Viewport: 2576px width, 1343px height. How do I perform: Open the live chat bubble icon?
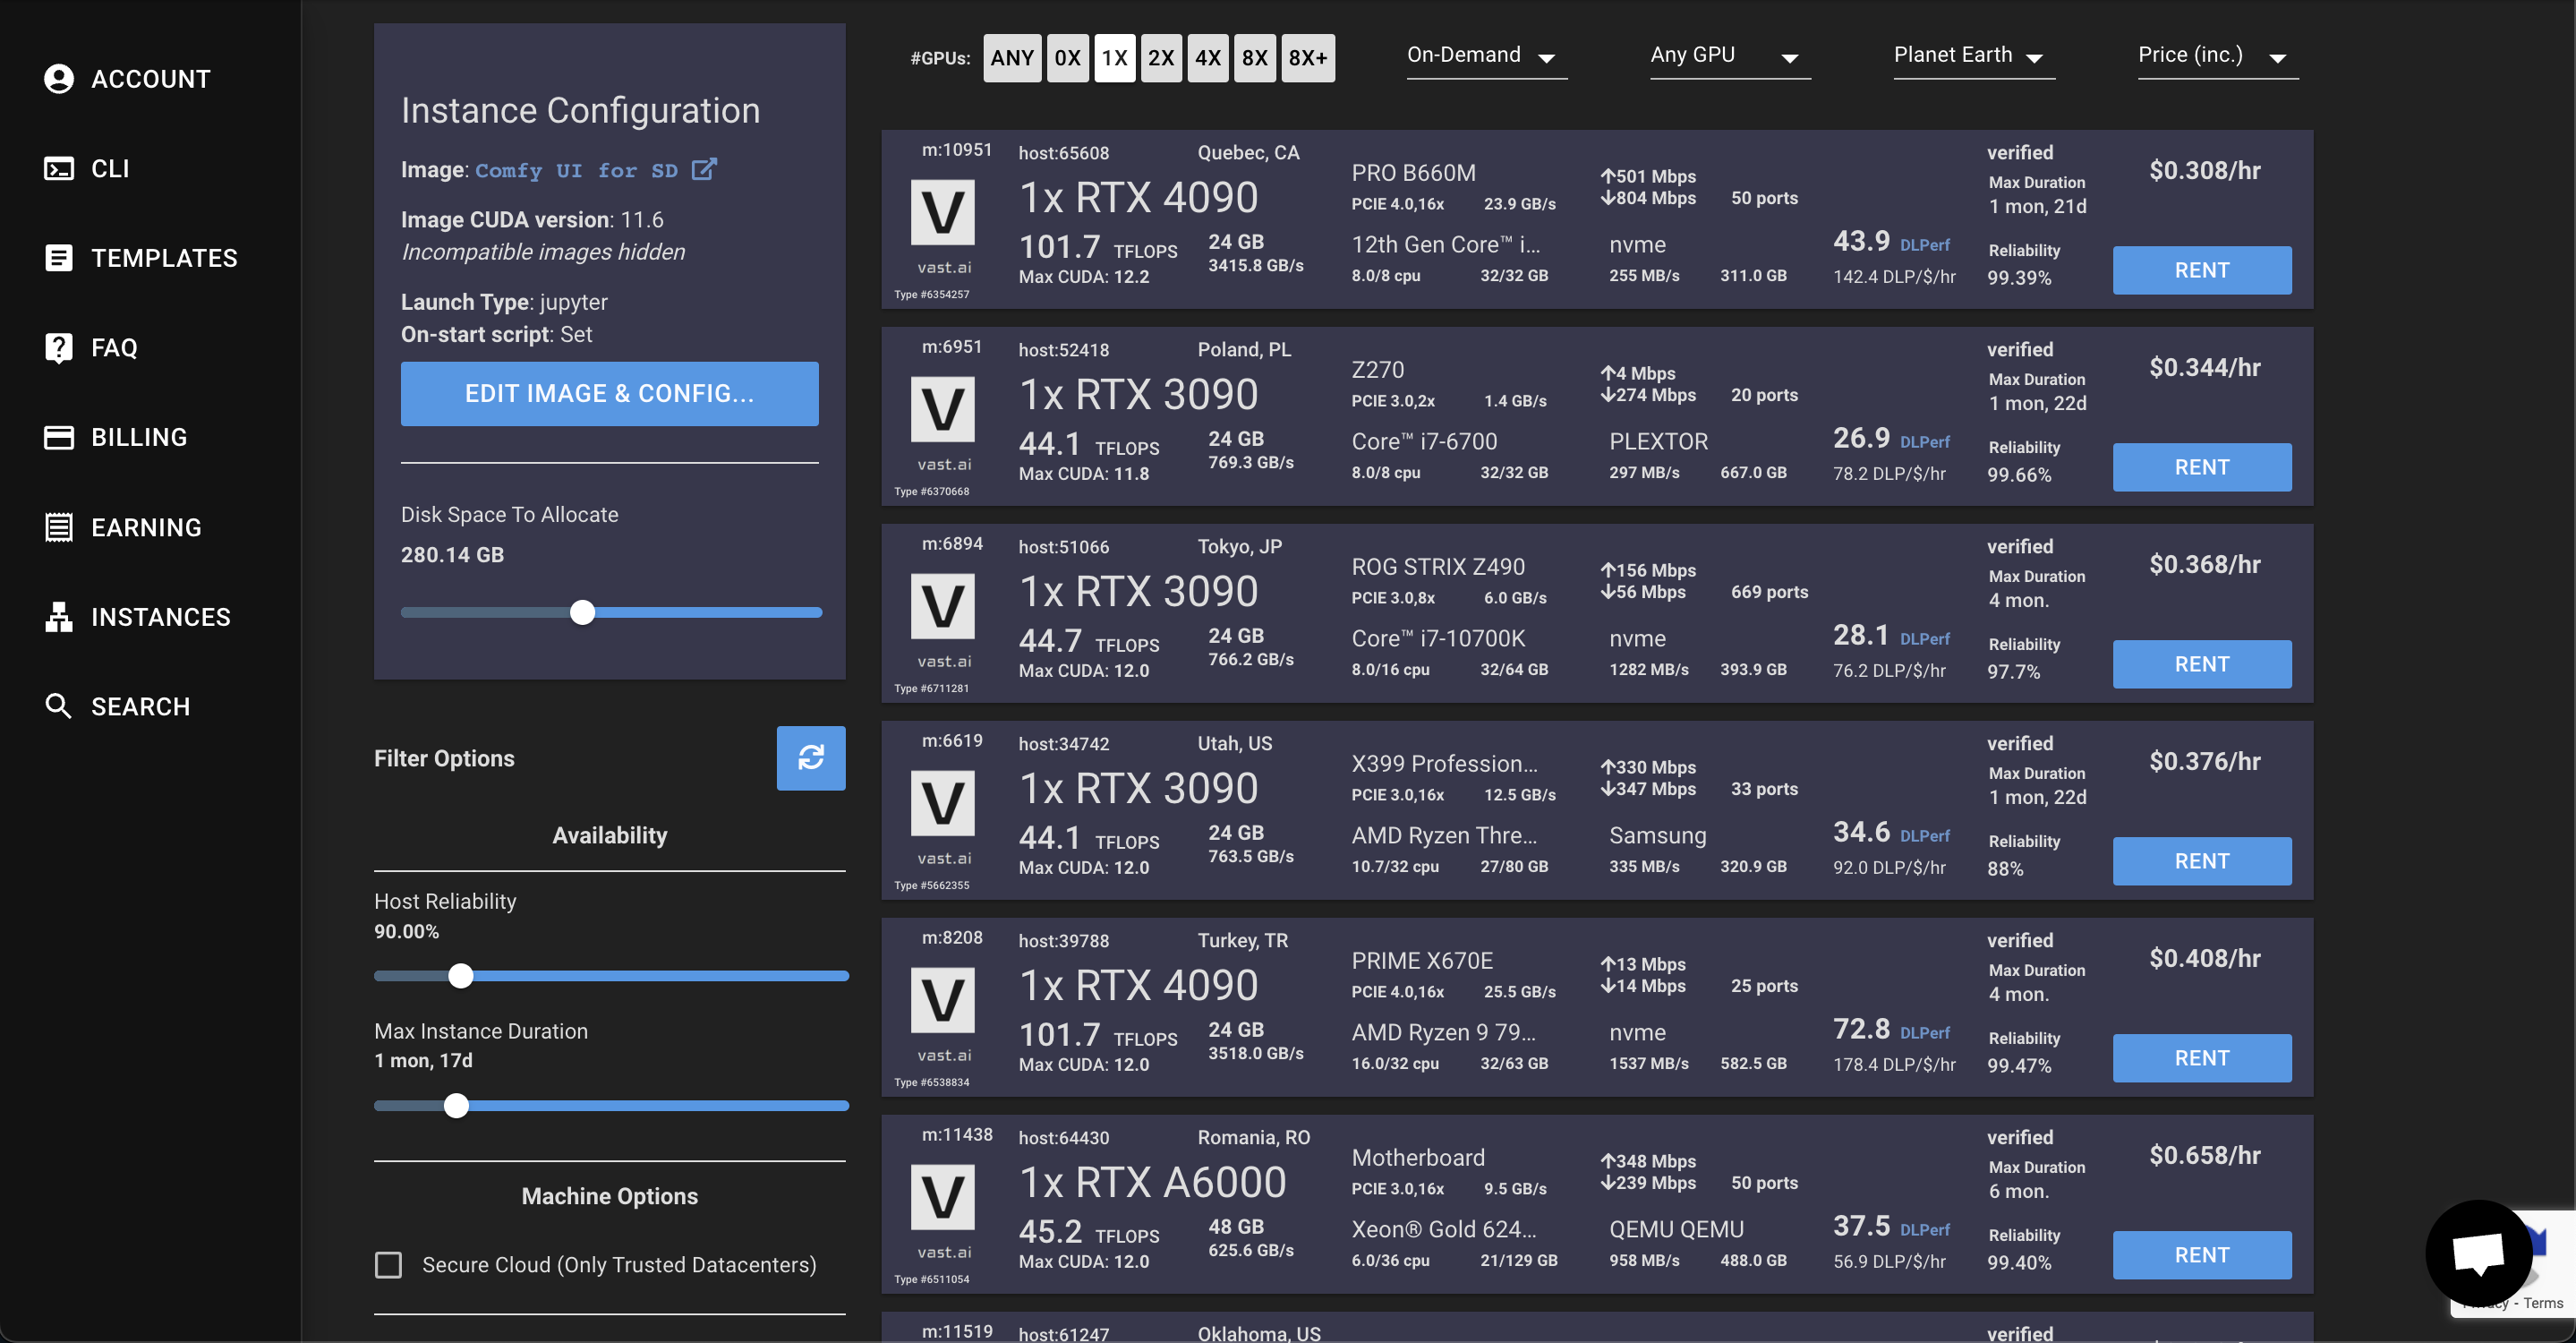coord(2477,1252)
